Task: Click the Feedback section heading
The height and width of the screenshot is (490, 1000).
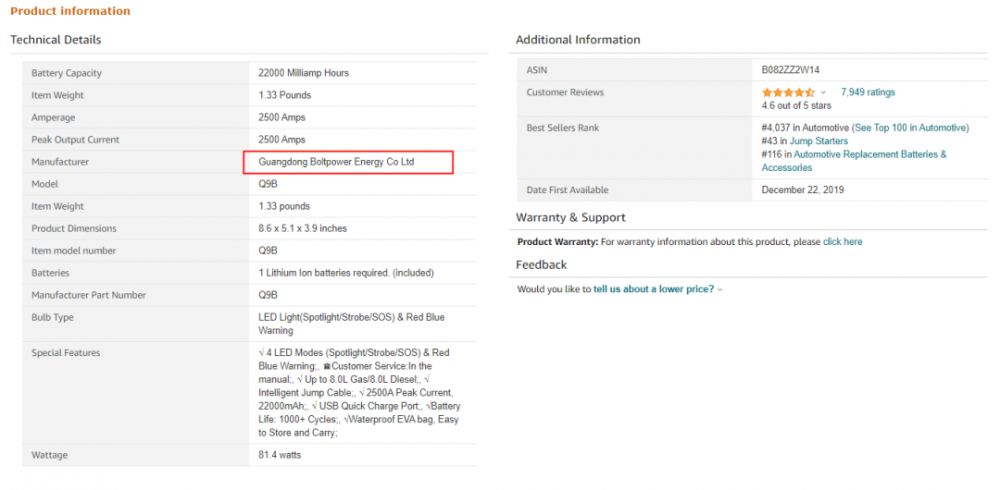Action: coord(541,265)
